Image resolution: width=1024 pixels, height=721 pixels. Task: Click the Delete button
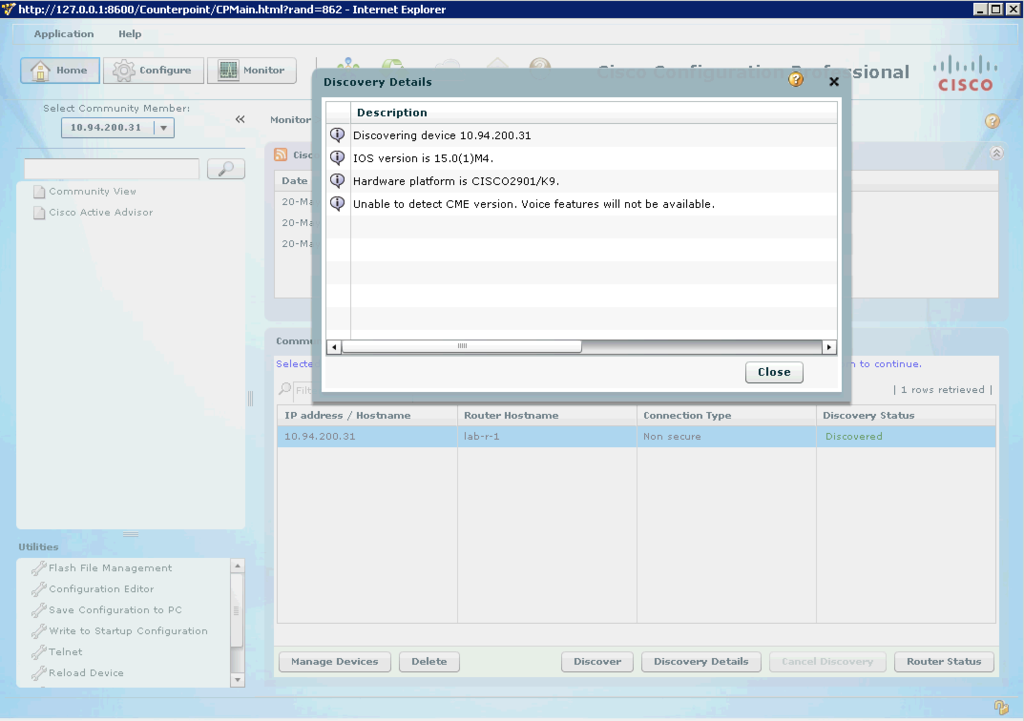[x=429, y=662]
